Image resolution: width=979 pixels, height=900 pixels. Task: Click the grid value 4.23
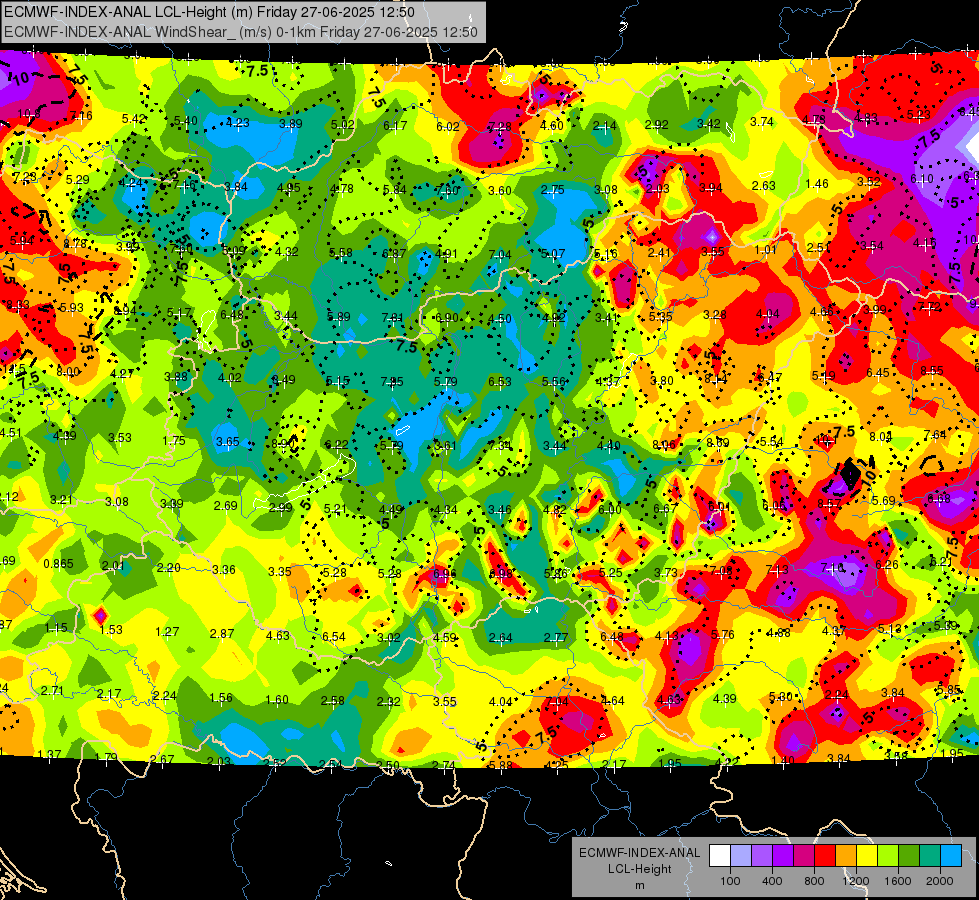click(x=238, y=123)
